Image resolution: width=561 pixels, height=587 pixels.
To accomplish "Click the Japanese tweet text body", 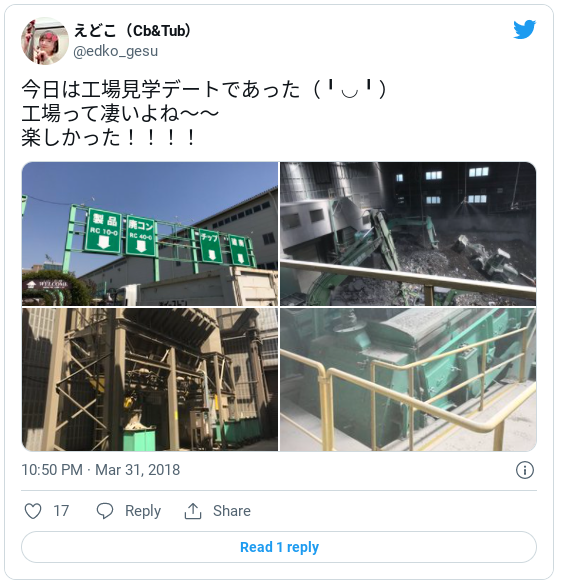I will tap(204, 113).
